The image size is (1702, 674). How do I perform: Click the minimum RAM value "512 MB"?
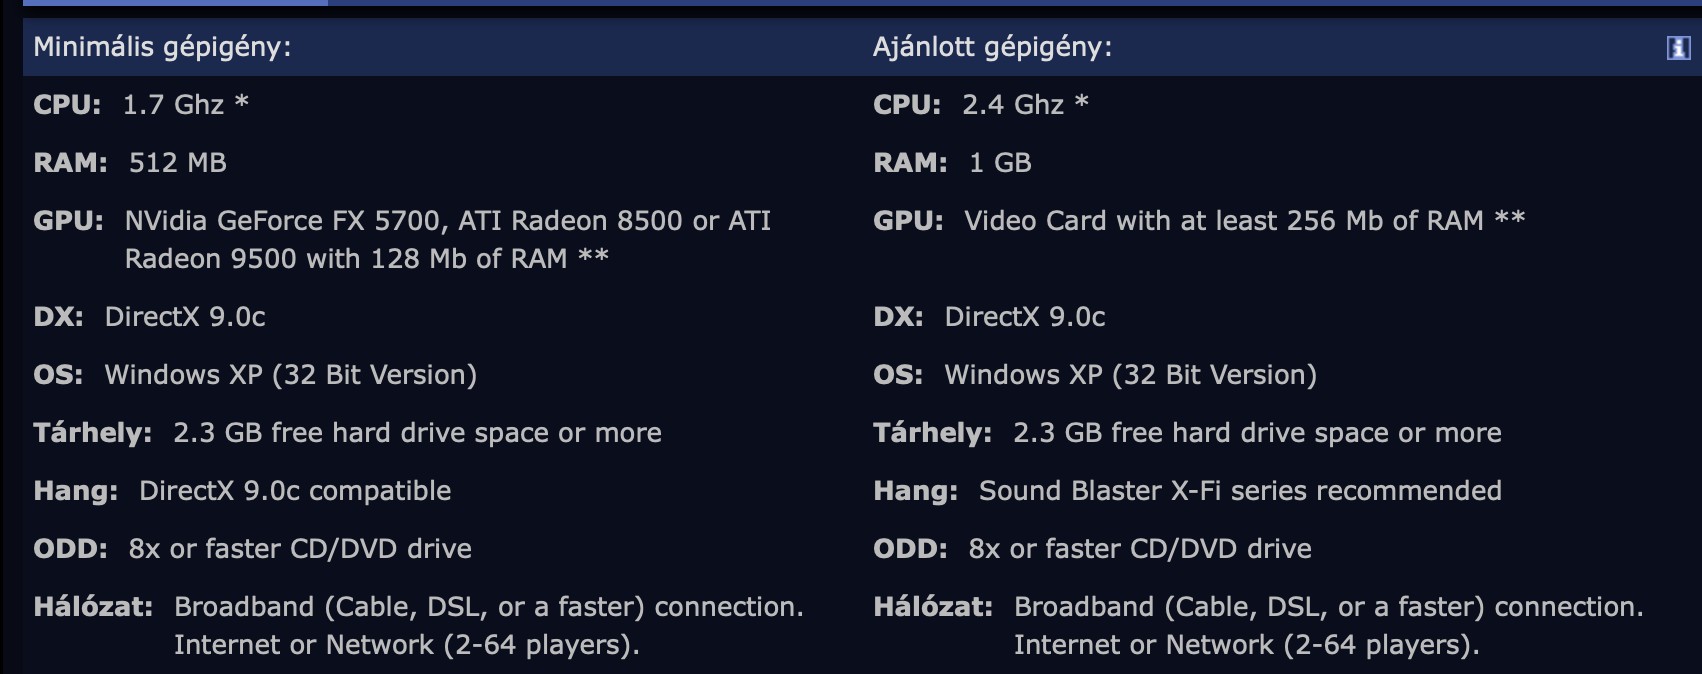pyautogui.click(x=178, y=162)
